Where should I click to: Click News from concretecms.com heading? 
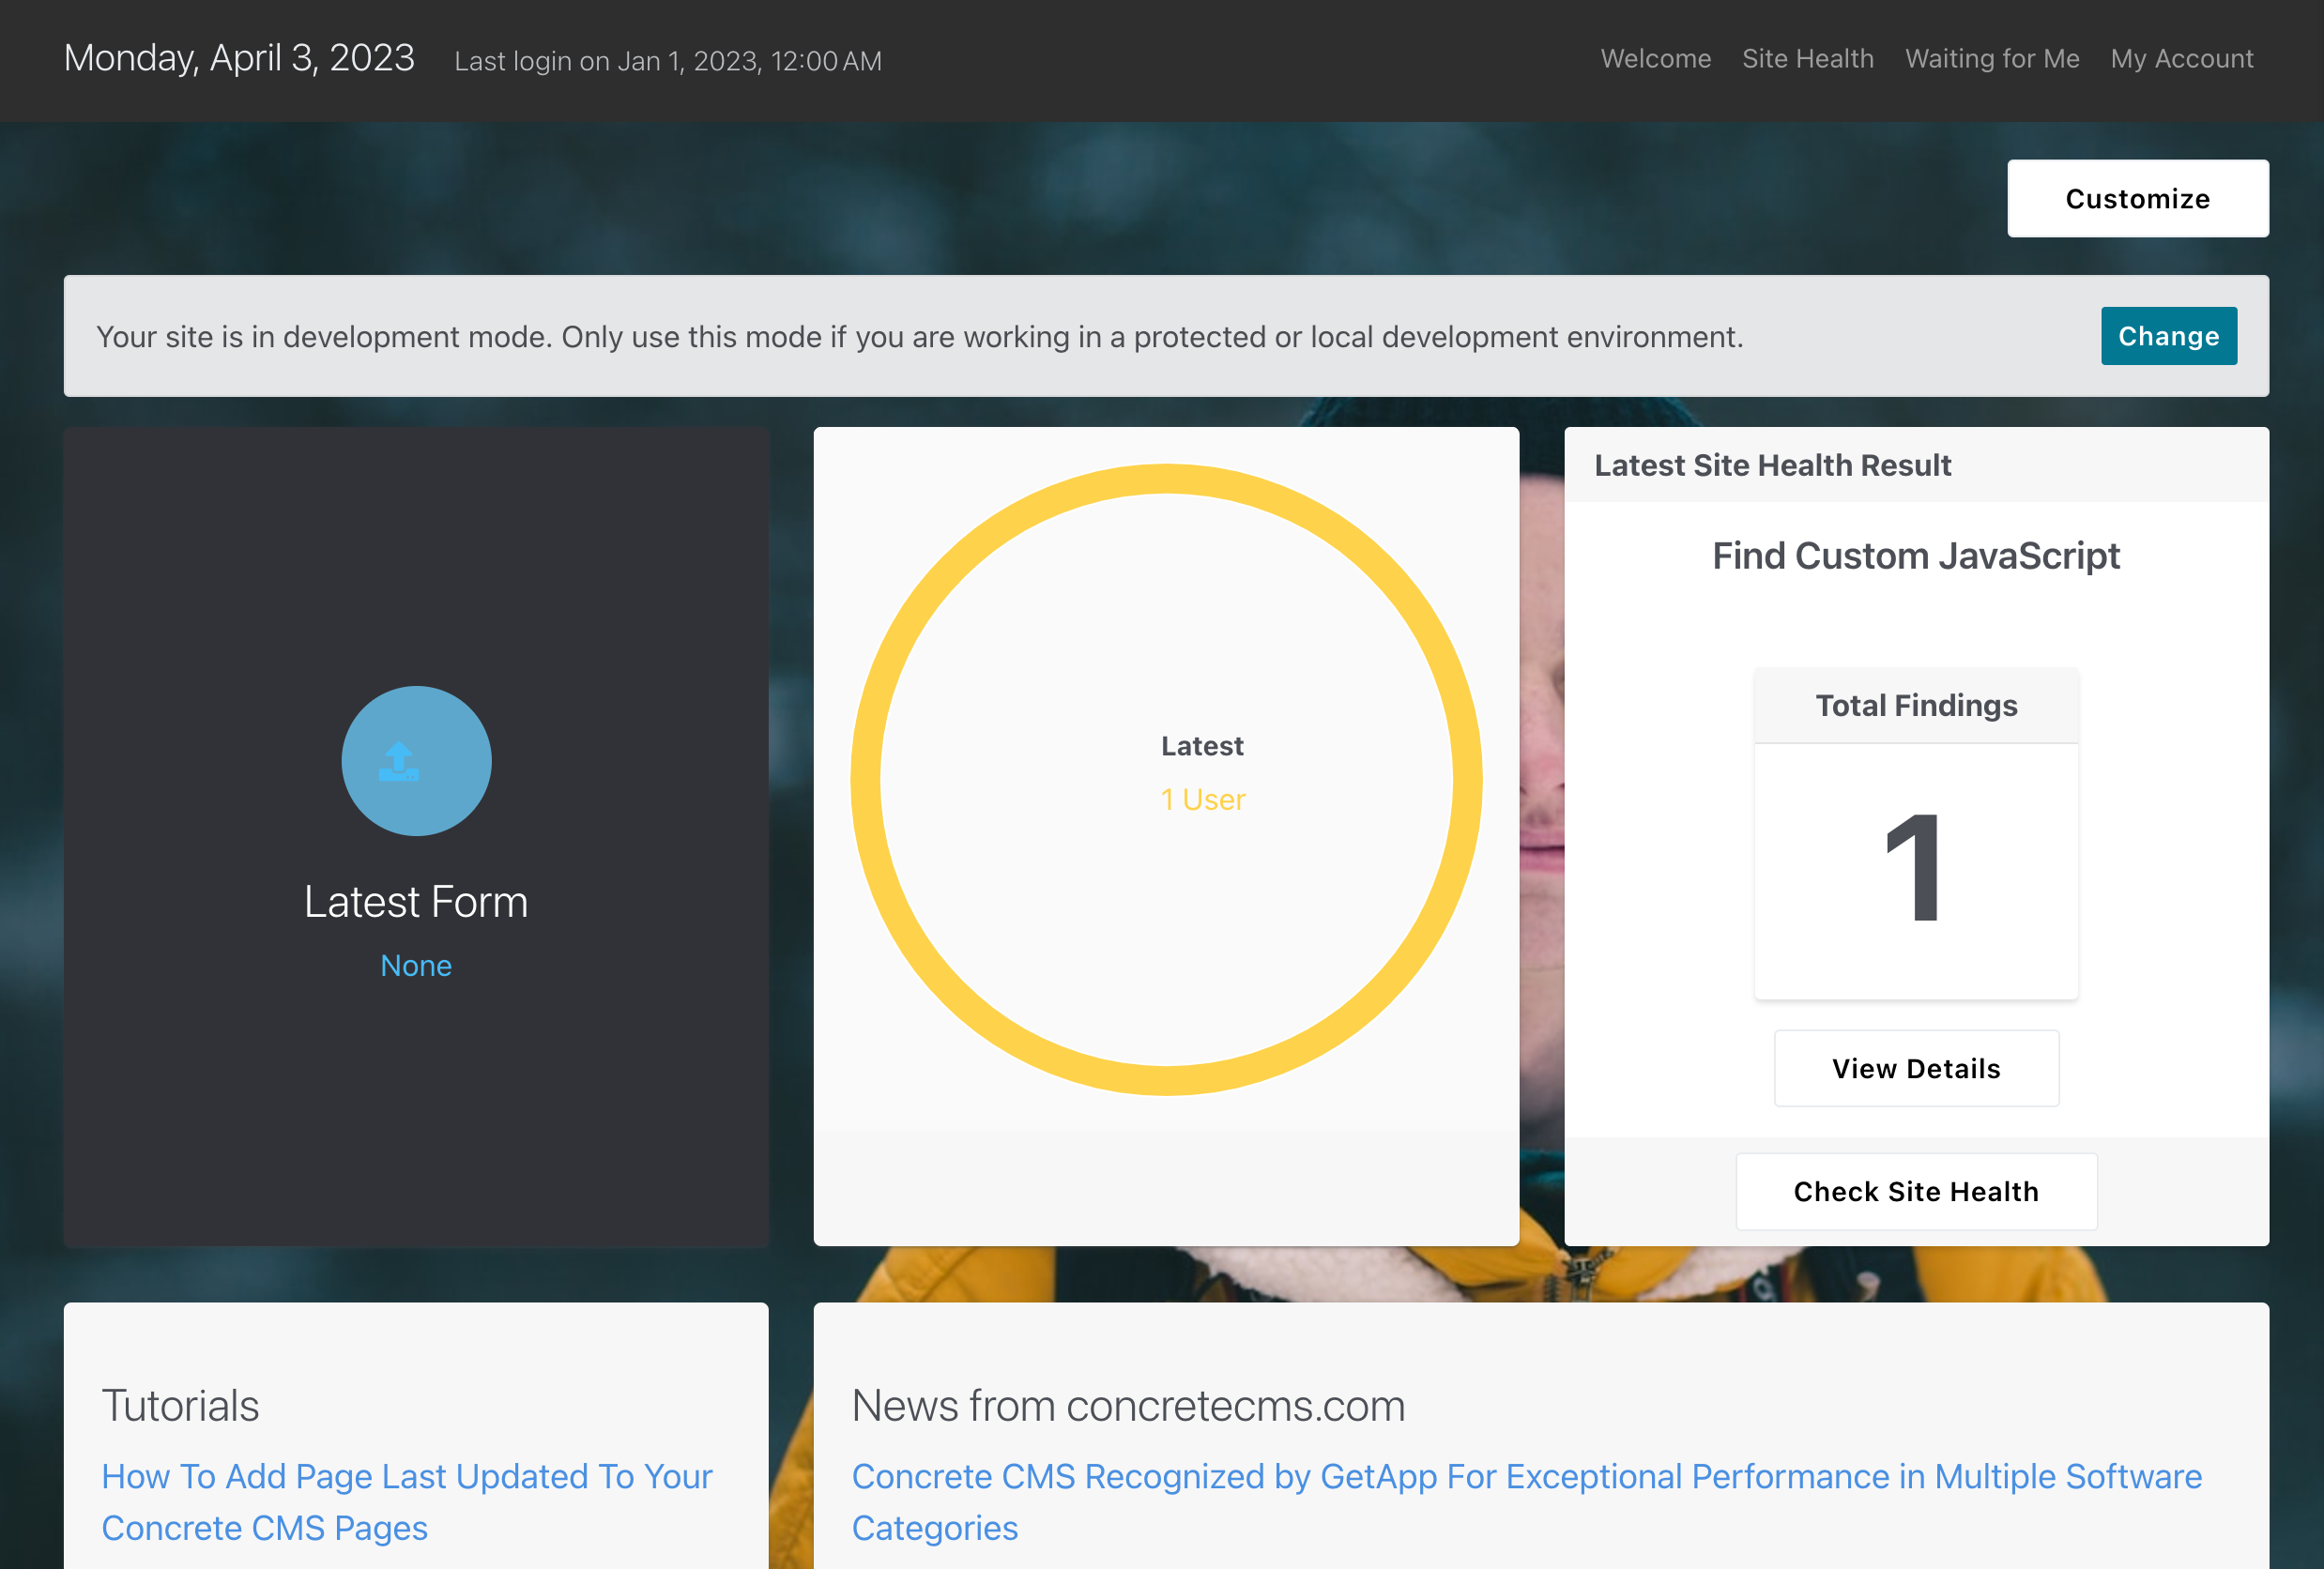[1128, 1405]
